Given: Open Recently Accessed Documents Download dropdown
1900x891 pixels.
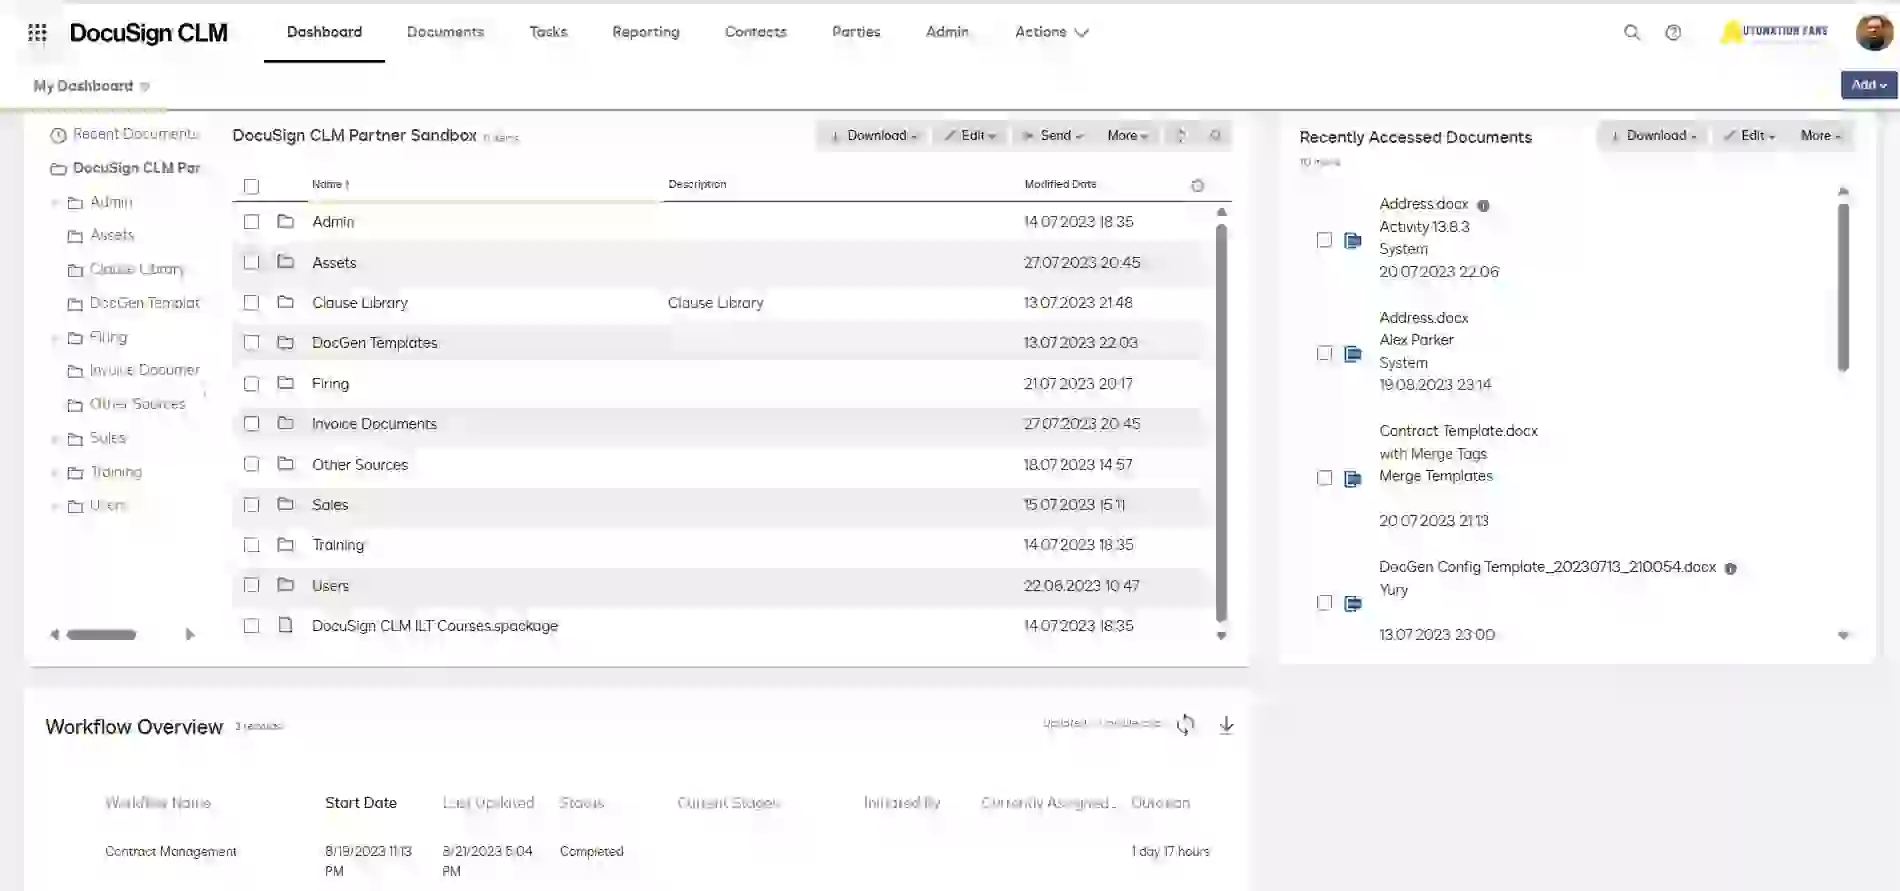Looking at the screenshot, I should click(x=1653, y=135).
